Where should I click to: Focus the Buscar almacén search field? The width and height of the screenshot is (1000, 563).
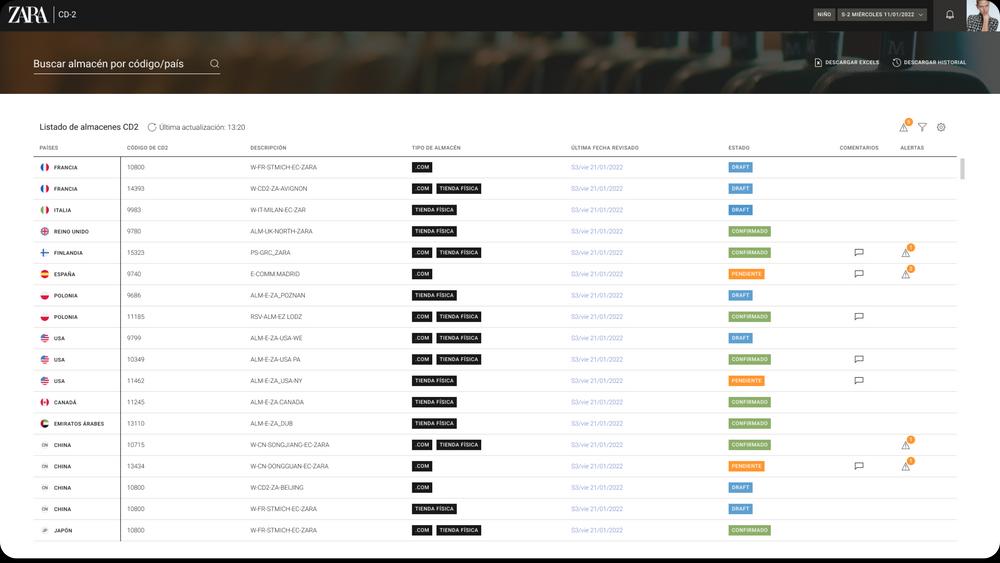point(126,64)
